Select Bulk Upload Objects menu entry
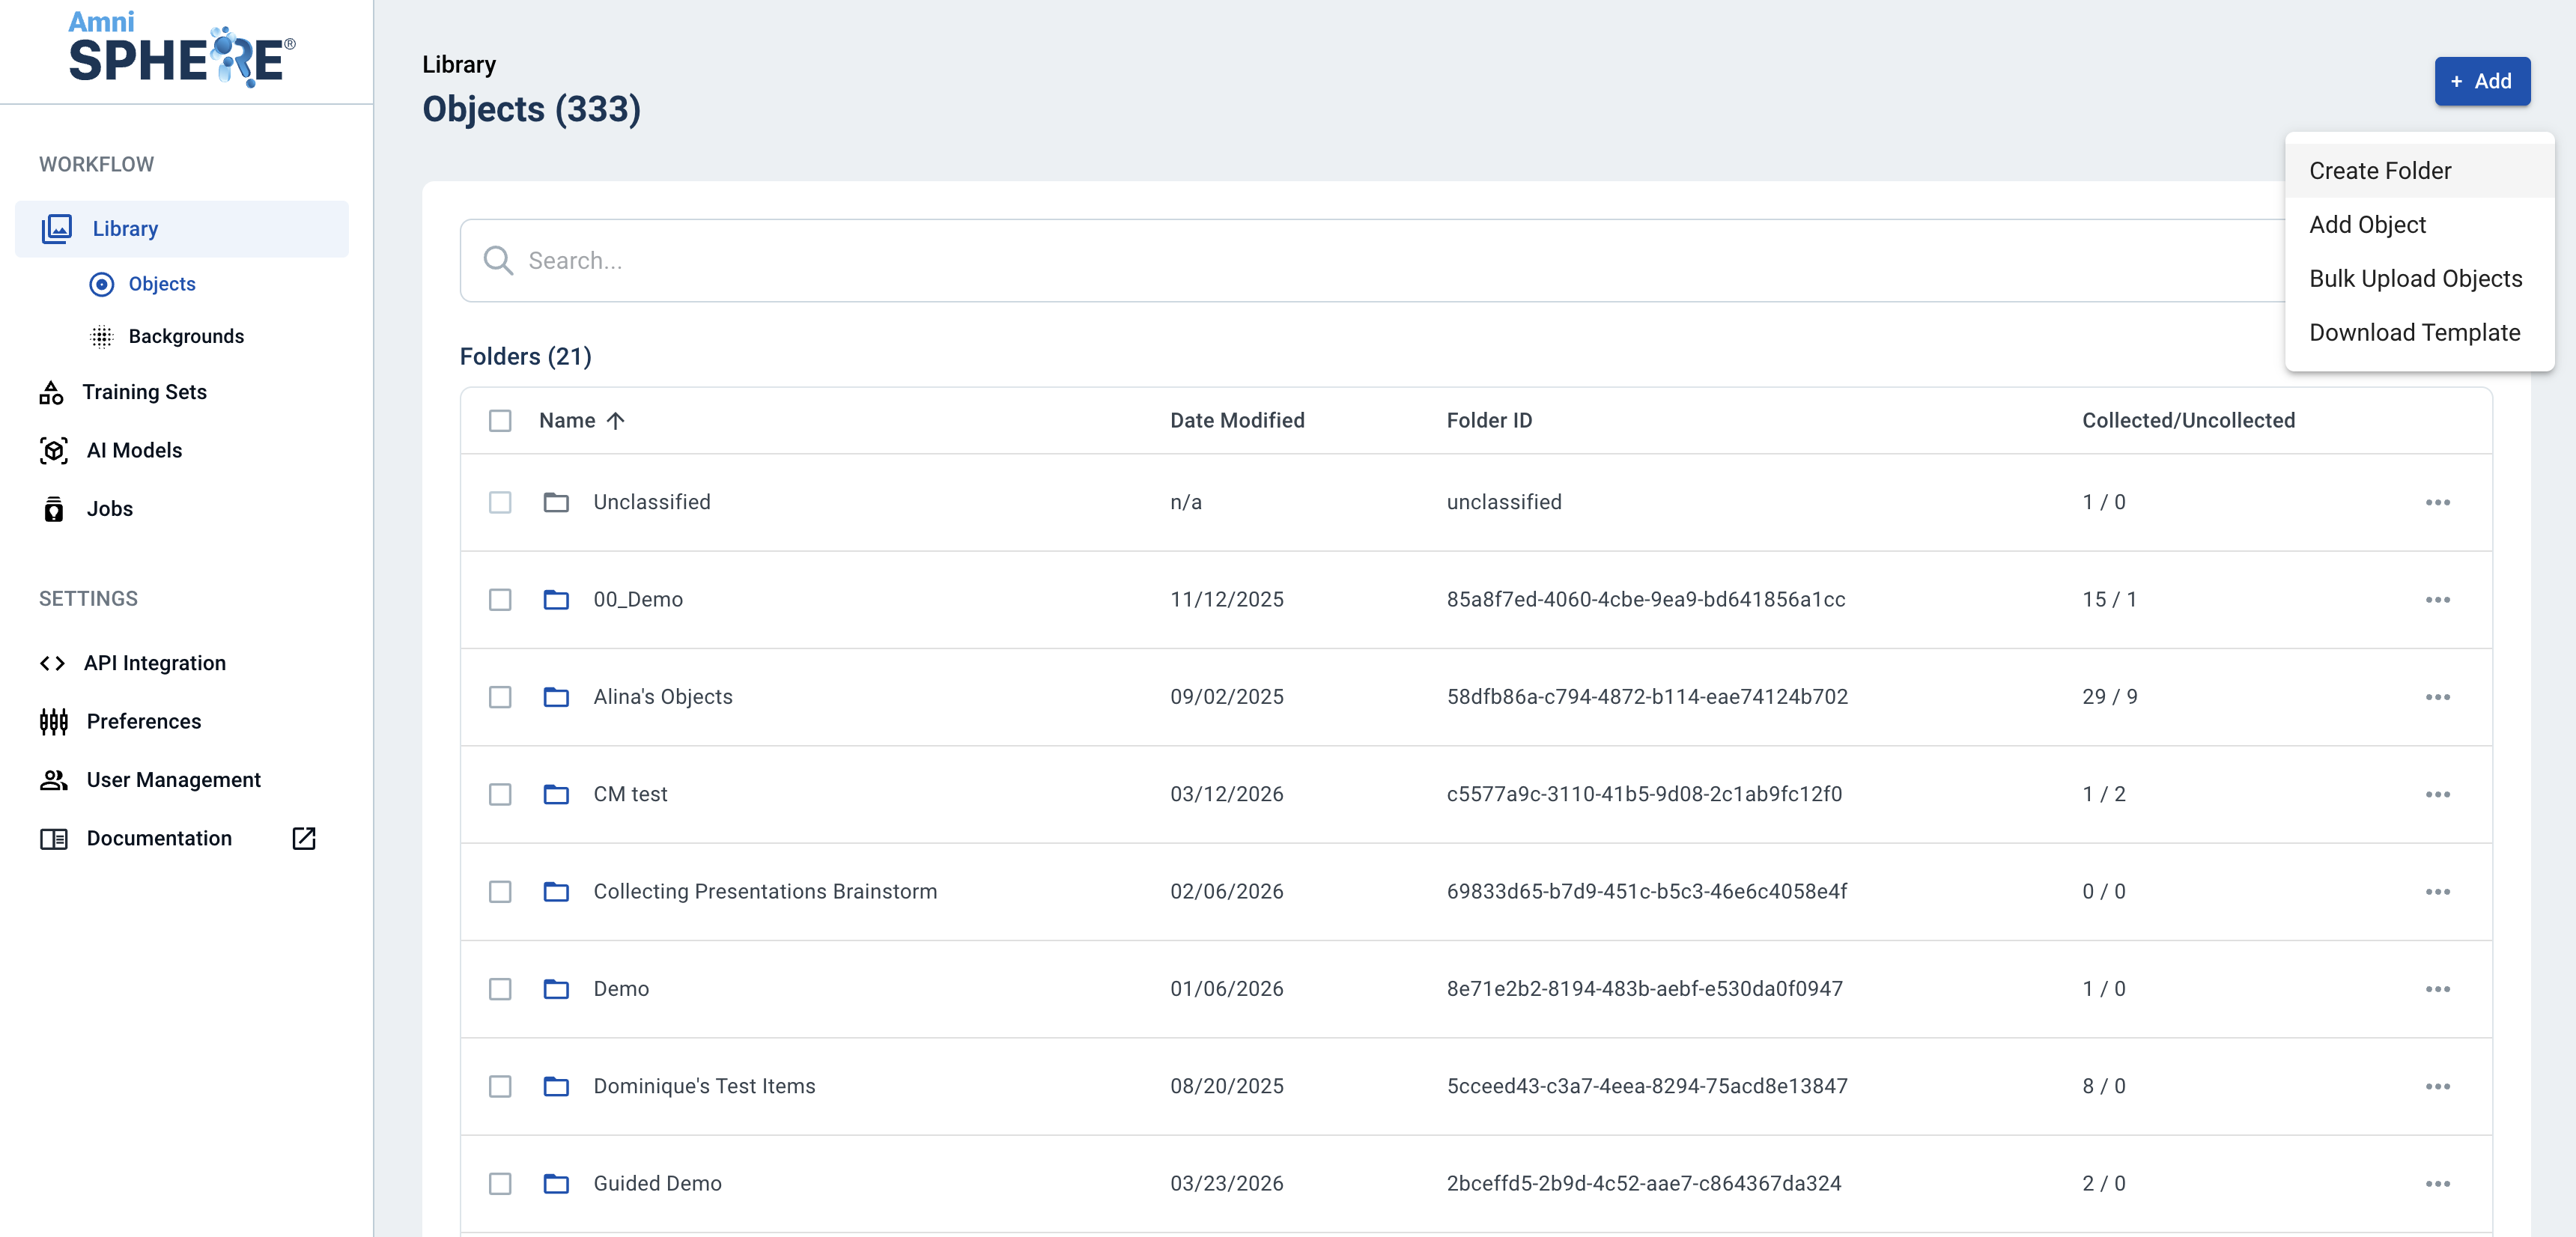The height and width of the screenshot is (1237, 2576). pyautogui.click(x=2415, y=279)
